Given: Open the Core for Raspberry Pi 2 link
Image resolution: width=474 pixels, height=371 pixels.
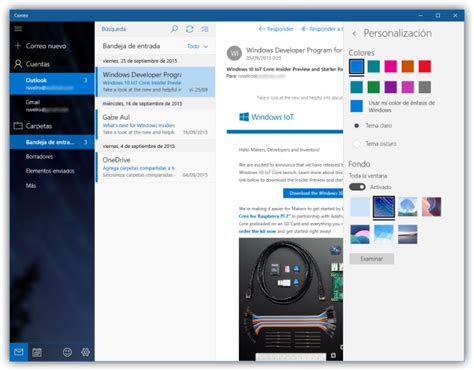Looking at the screenshot, I should (265, 216).
